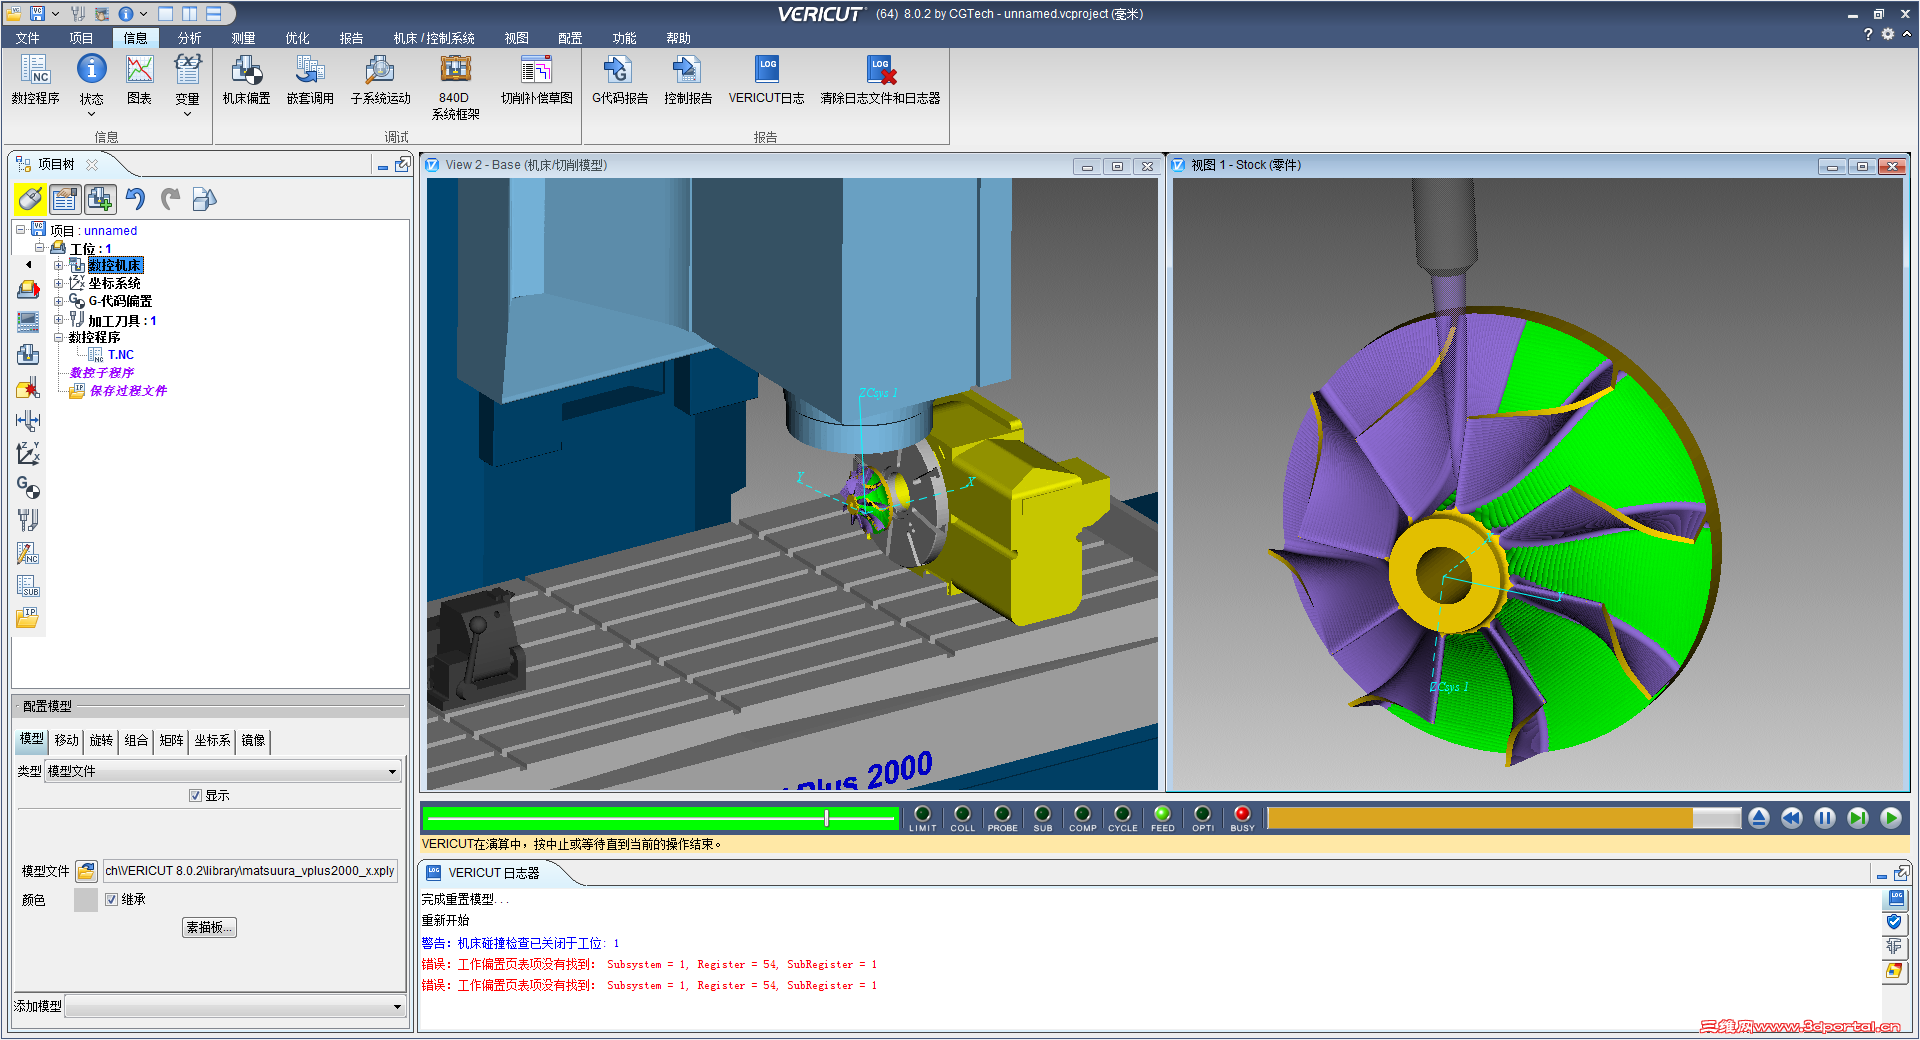Open the 图表 chart tool
This screenshot has height=1040, width=1920.
click(x=139, y=79)
